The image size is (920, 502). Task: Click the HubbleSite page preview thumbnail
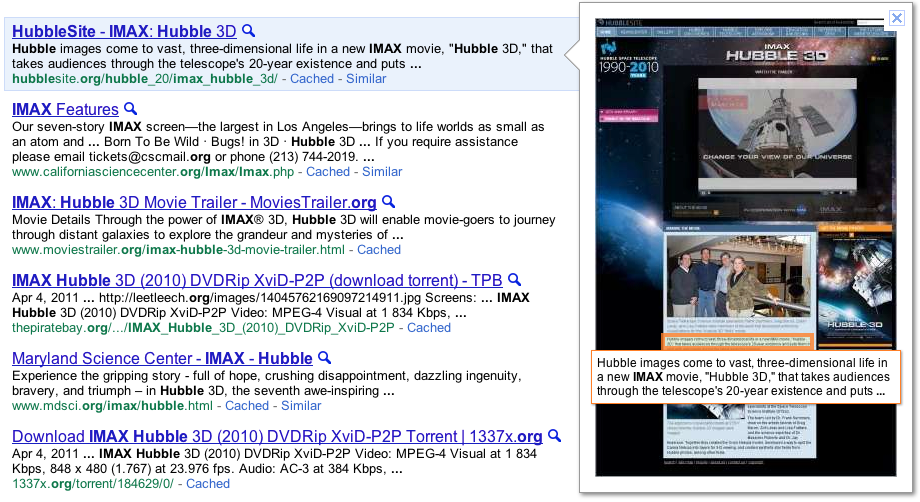[x=746, y=247]
